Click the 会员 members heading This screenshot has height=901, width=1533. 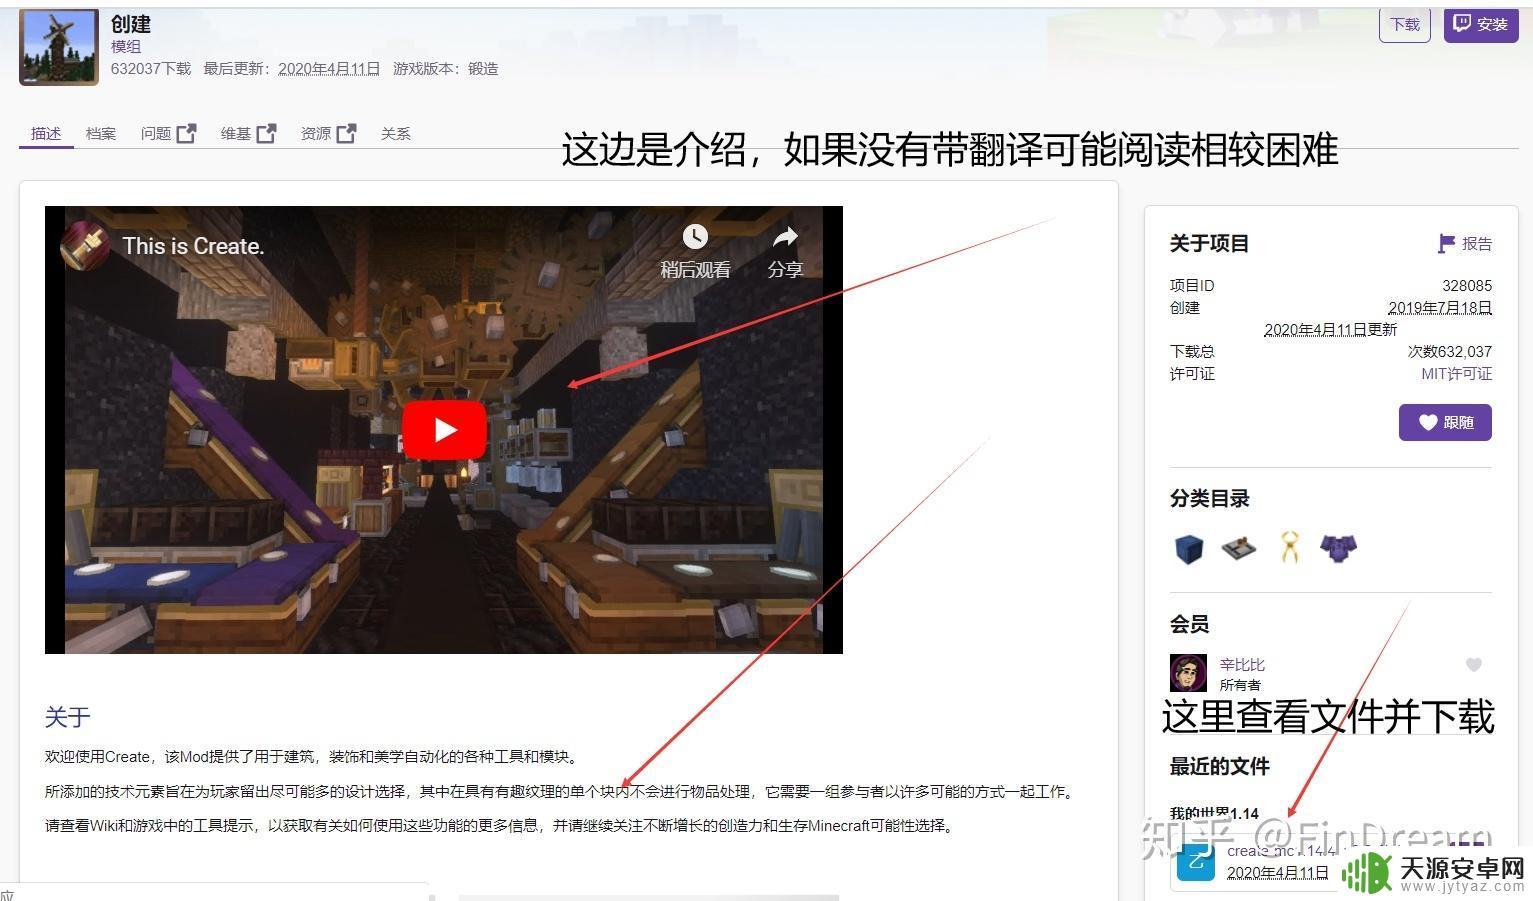[x=1189, y=624]
